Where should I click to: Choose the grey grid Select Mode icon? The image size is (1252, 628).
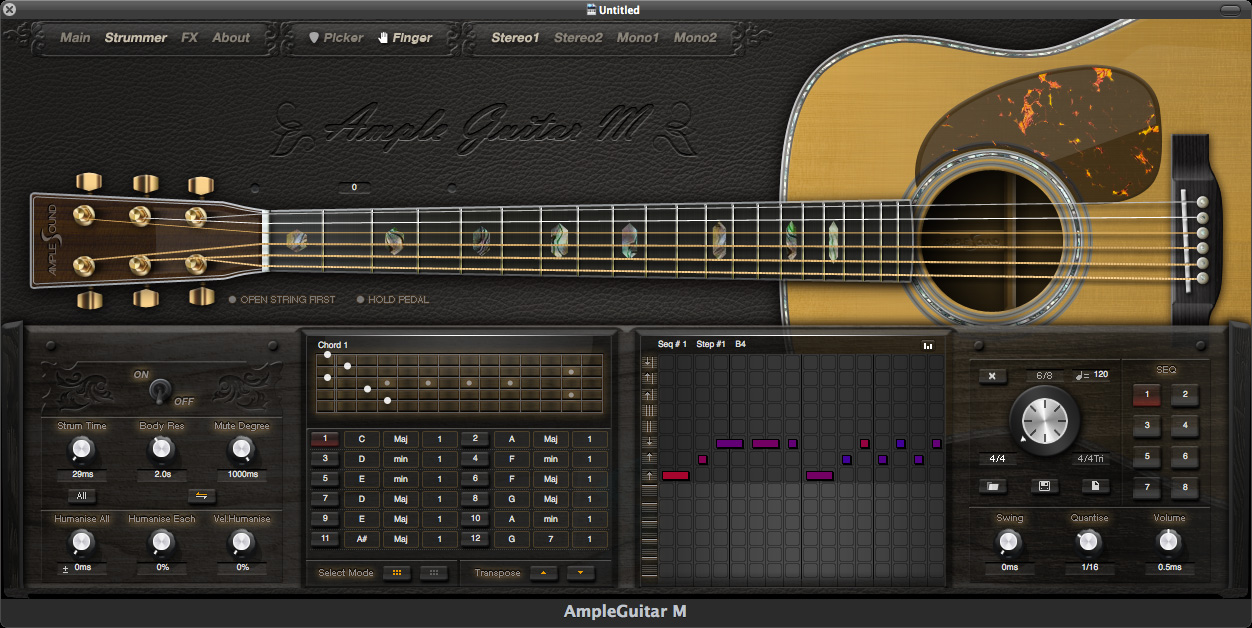pos(434,573)
